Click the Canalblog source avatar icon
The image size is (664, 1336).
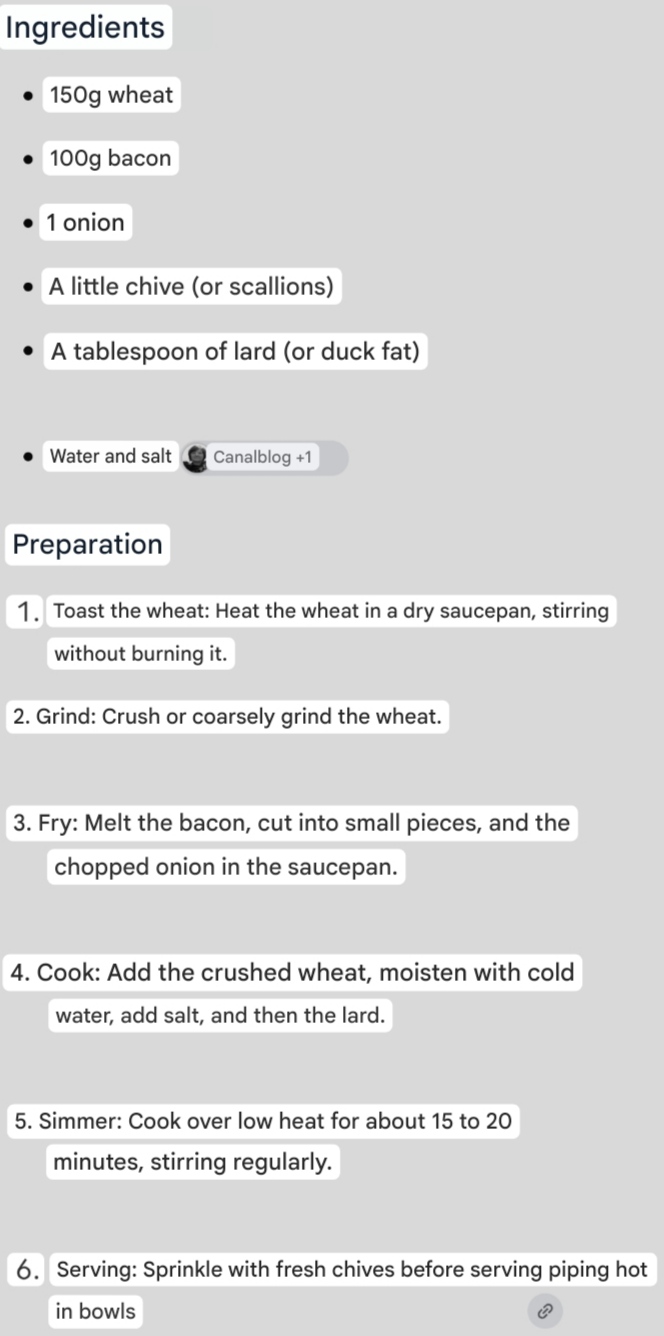click(196, 458)
